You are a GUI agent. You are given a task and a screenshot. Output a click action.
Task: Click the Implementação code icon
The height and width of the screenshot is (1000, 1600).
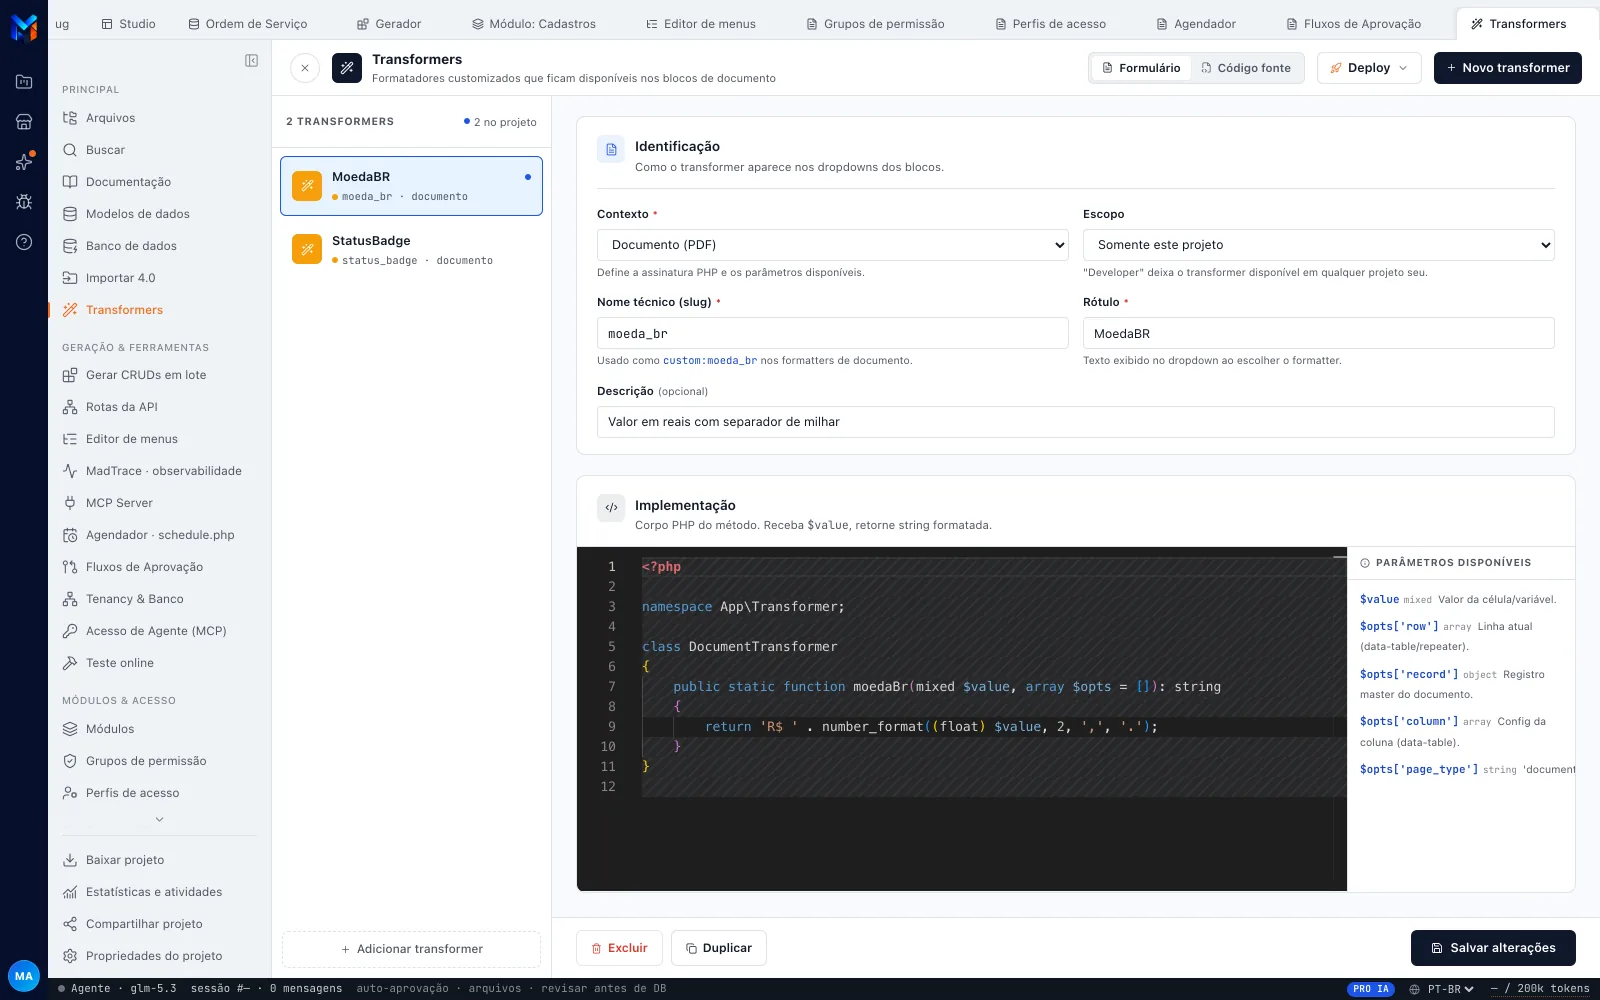pyautogui.click(x=611, y=508)
